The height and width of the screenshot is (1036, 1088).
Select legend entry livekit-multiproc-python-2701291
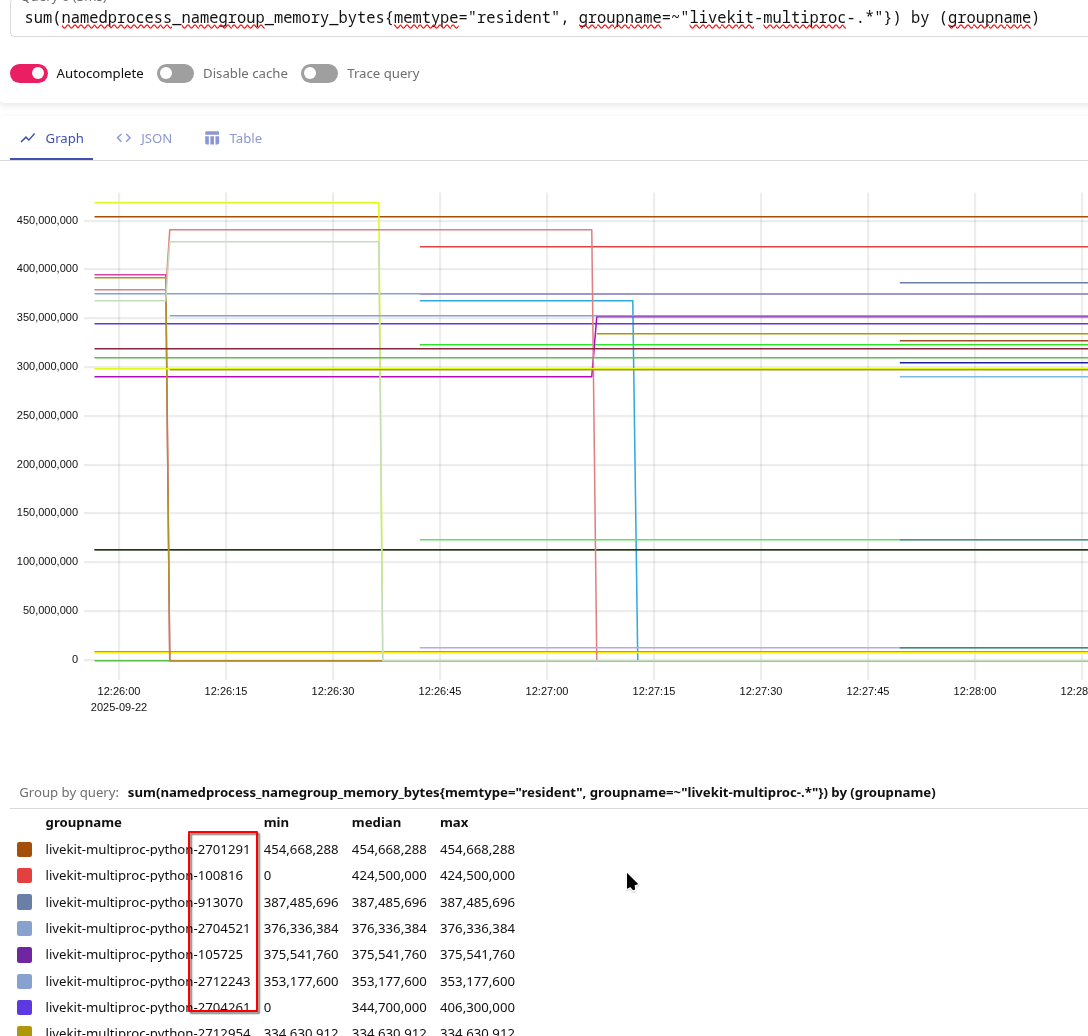(x=147, y=849)
